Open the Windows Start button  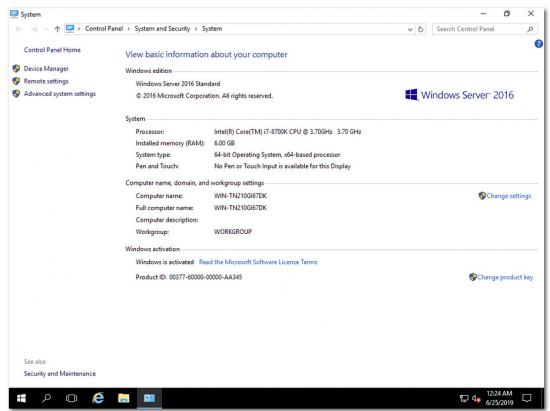pyautogui.click(x=21, y=398)
